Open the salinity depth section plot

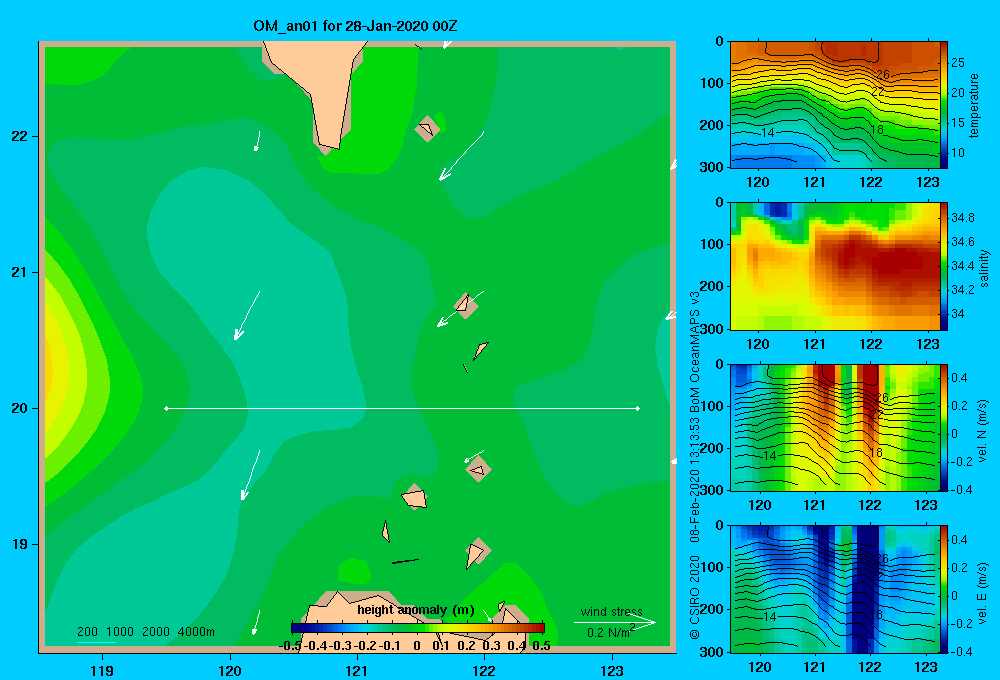pos(835,267)
